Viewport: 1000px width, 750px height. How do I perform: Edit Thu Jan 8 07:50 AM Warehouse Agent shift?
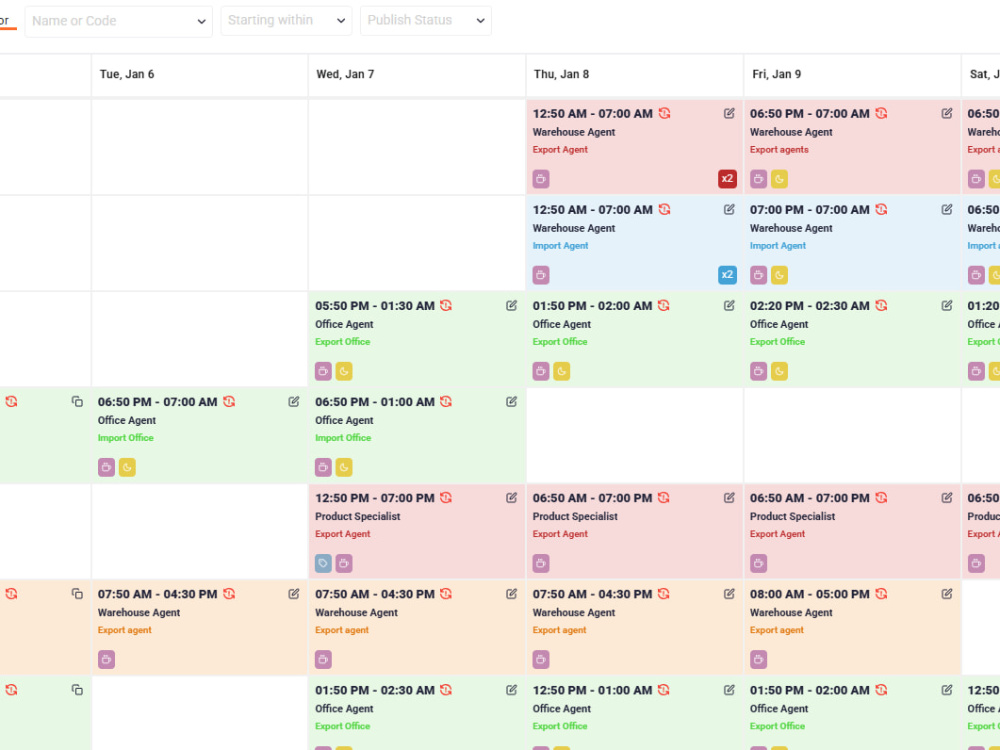tap(729, 594)
